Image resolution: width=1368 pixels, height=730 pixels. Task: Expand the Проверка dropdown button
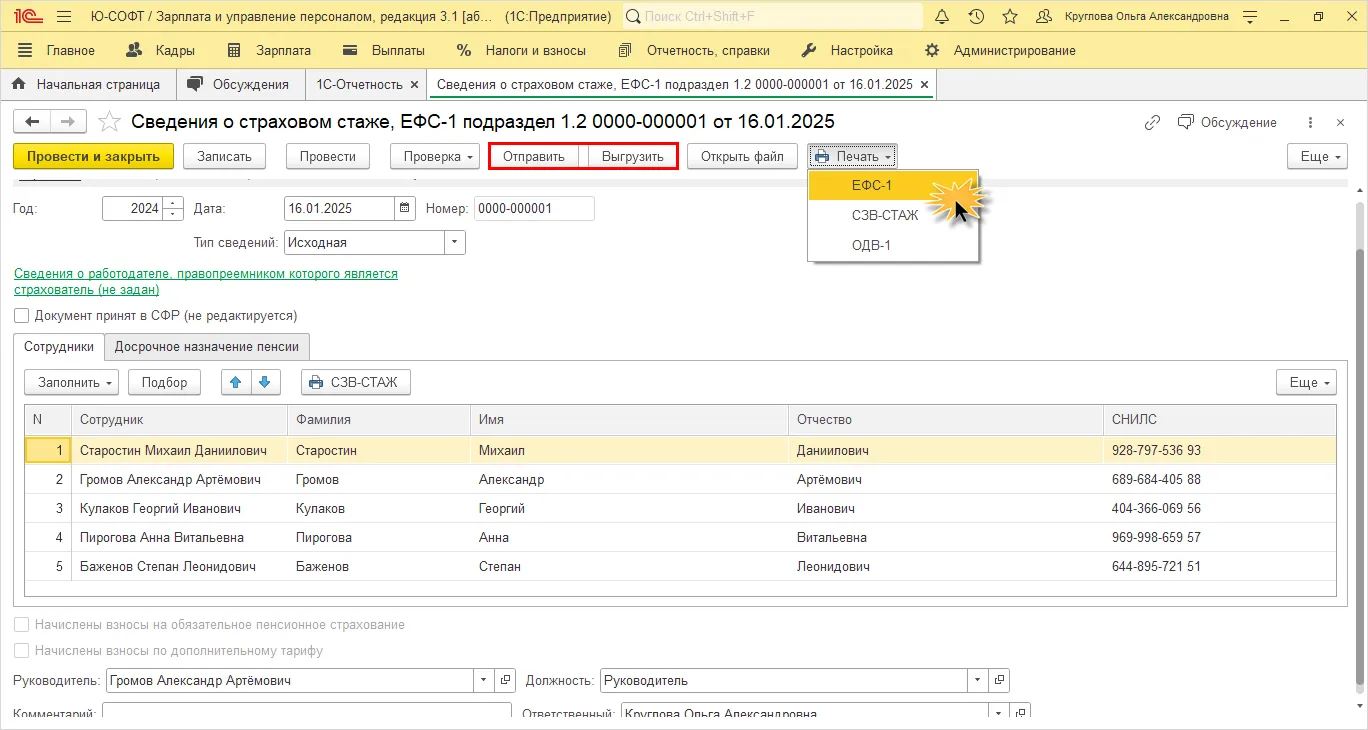tap(434, 156)
